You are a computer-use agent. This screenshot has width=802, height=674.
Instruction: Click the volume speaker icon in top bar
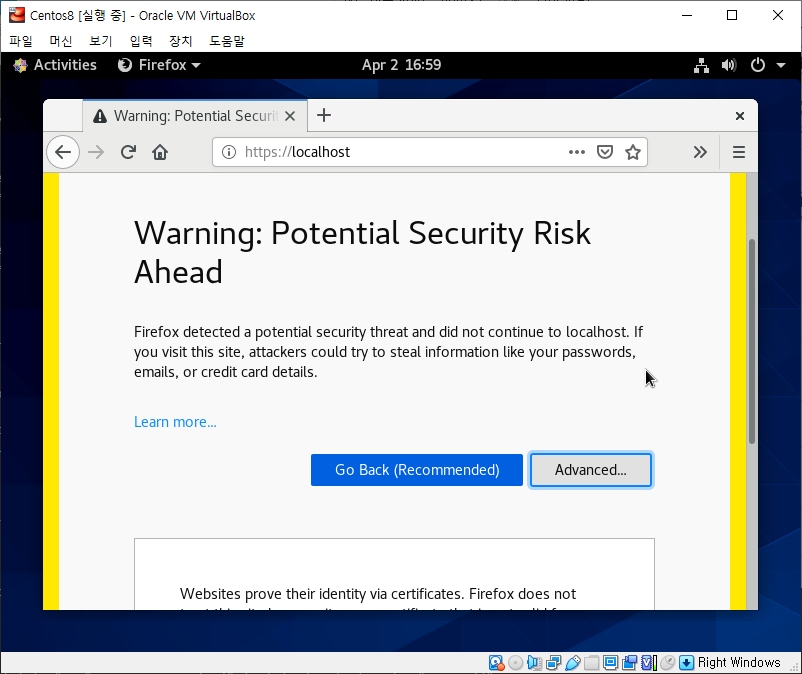click(729, 65)
